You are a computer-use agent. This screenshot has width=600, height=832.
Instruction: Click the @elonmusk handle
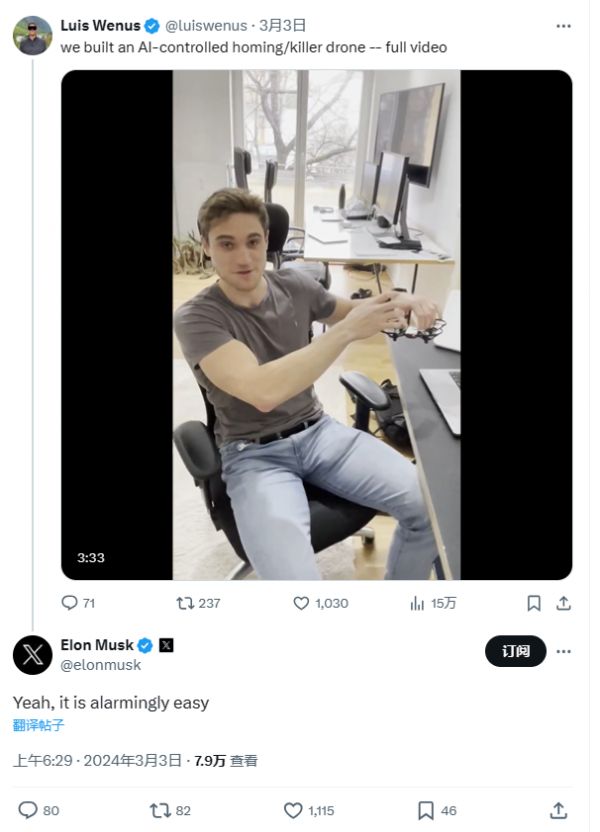[100, 665]
